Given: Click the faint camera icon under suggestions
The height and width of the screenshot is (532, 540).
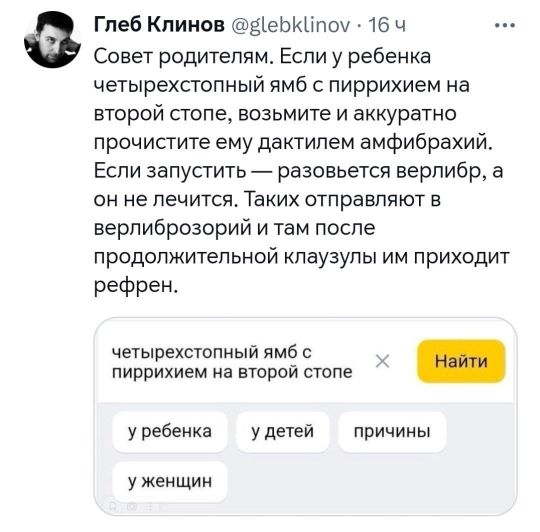Looking at the screenshot, I should [x=132, y=506].
